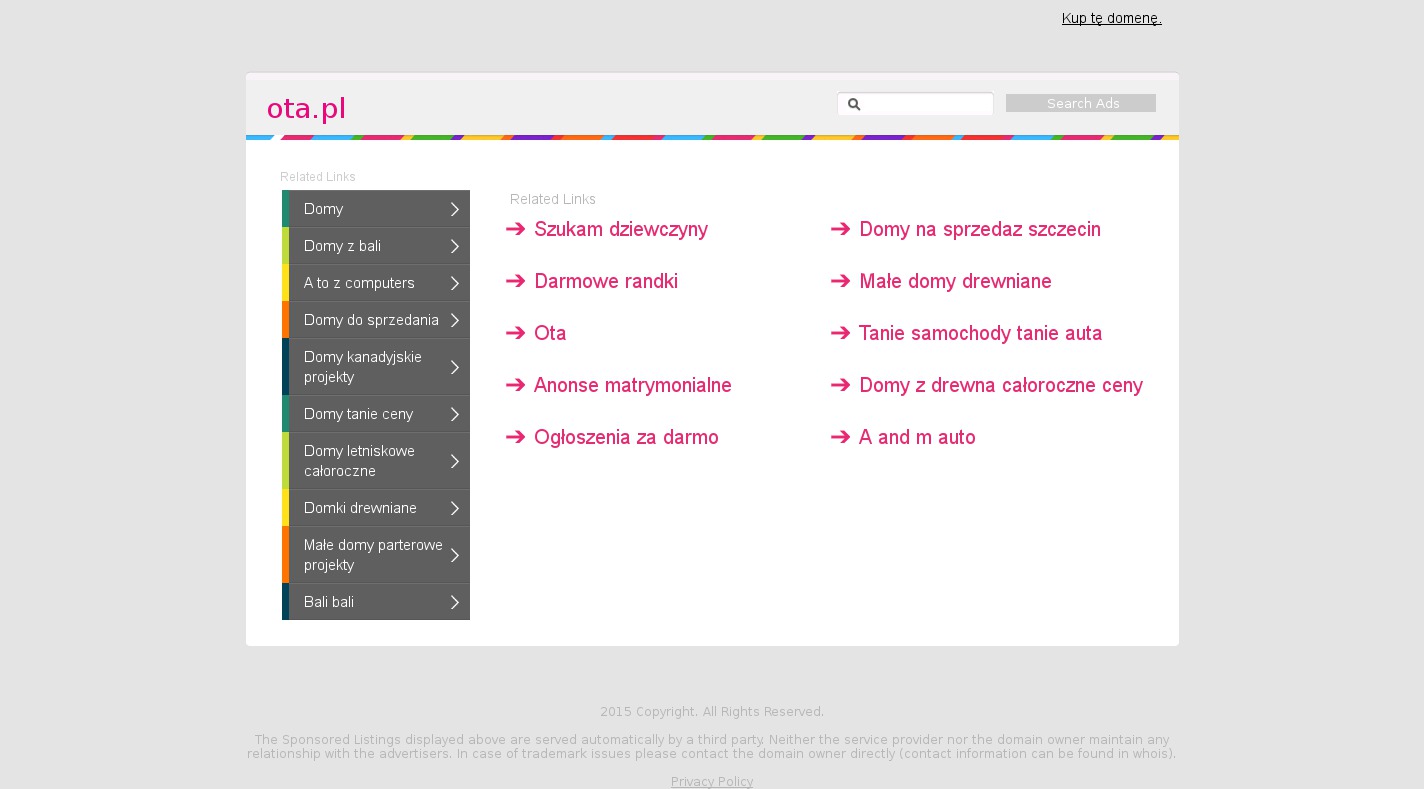Click the arrow icon beside Szukam dziewczyny
This screenshot has height=789, width=1424.
point(516,229)
